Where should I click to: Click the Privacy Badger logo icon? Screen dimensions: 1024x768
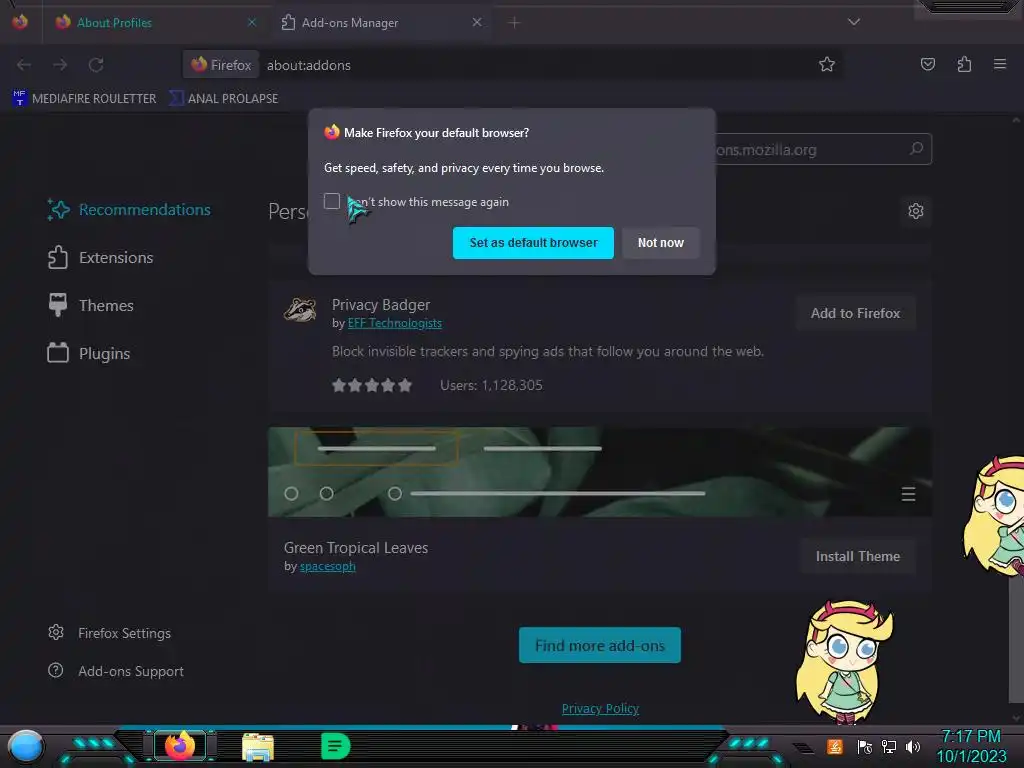[x=300, y=310]
